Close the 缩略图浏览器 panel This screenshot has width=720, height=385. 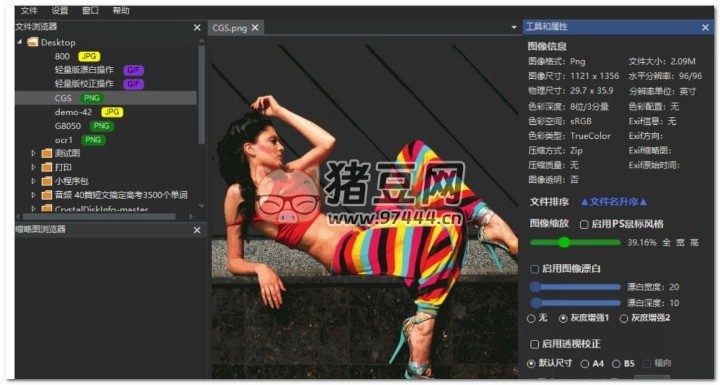[x=197, y=230]
